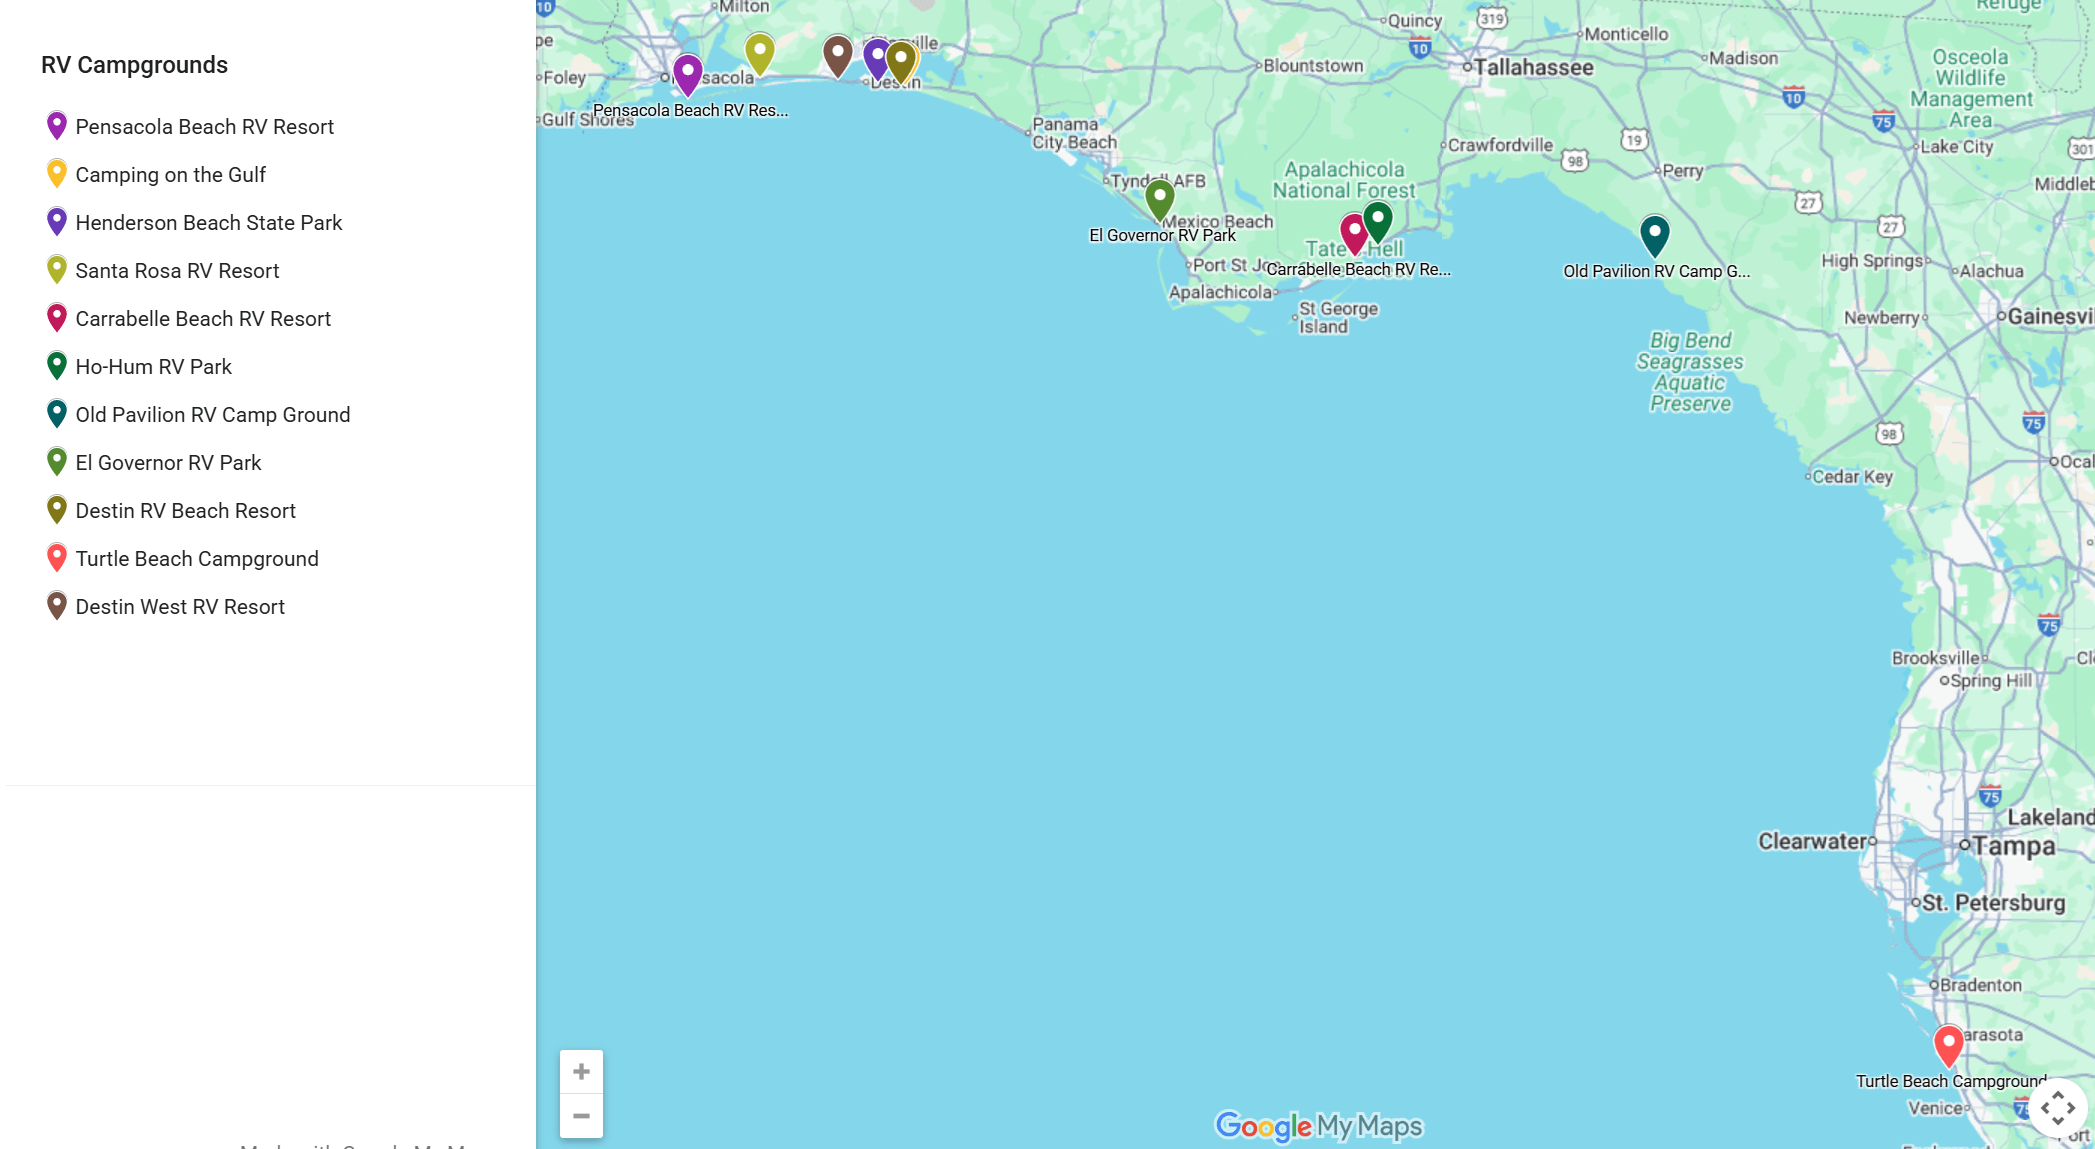Click the zoom in plus button
Screen dimensions: 2095x1149
(x=581, y=1070)
